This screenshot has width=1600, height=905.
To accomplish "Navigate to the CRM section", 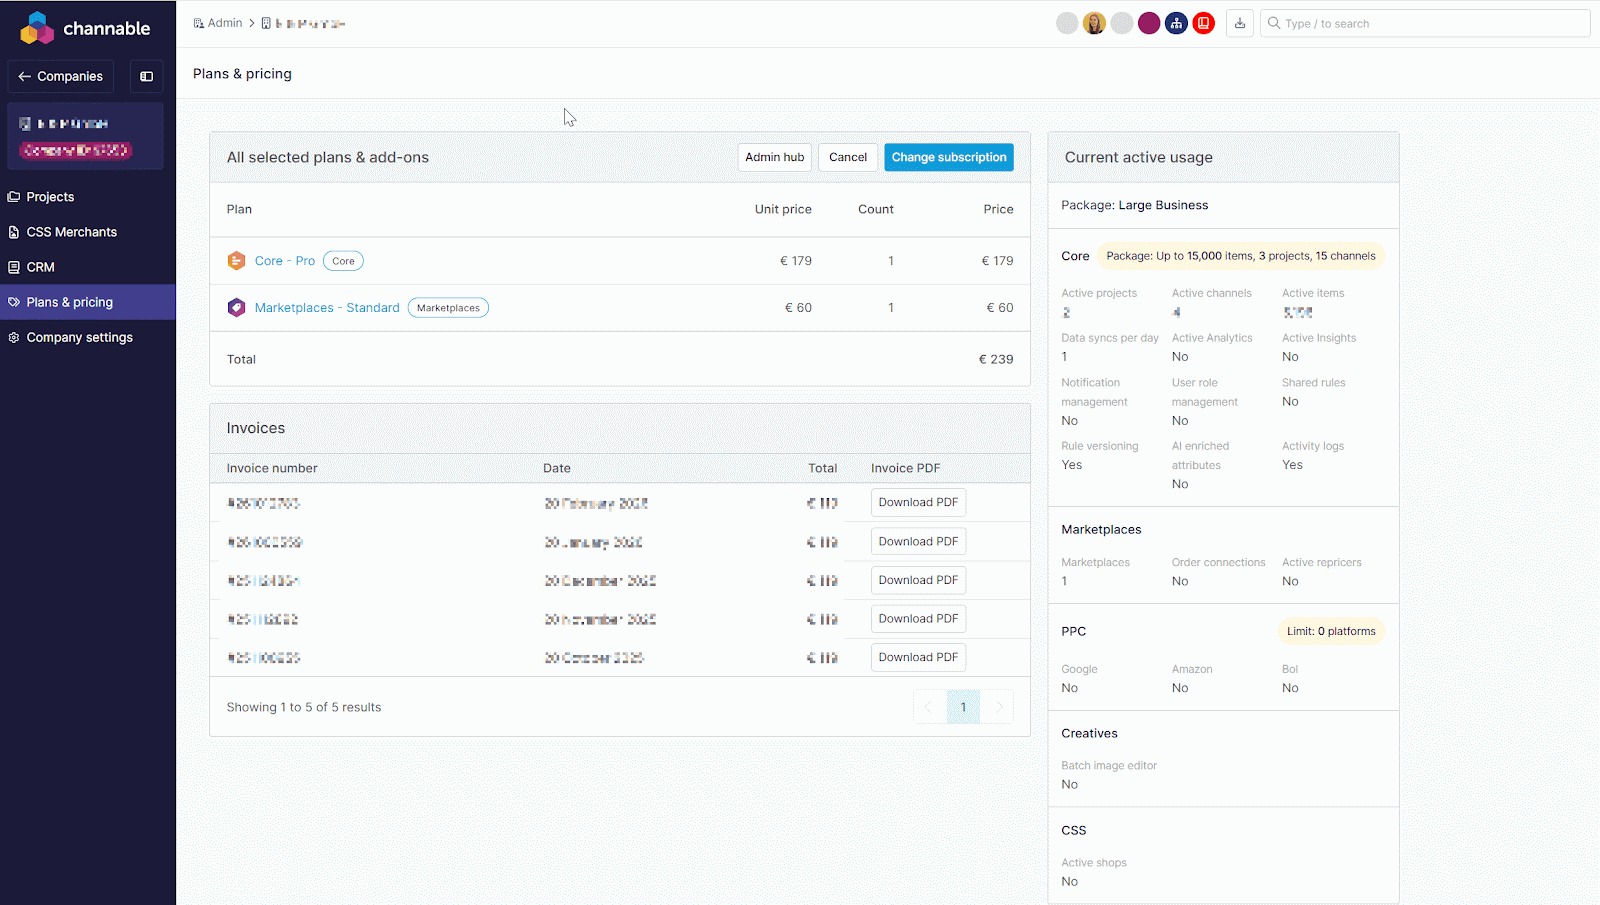I will [40, 267].
